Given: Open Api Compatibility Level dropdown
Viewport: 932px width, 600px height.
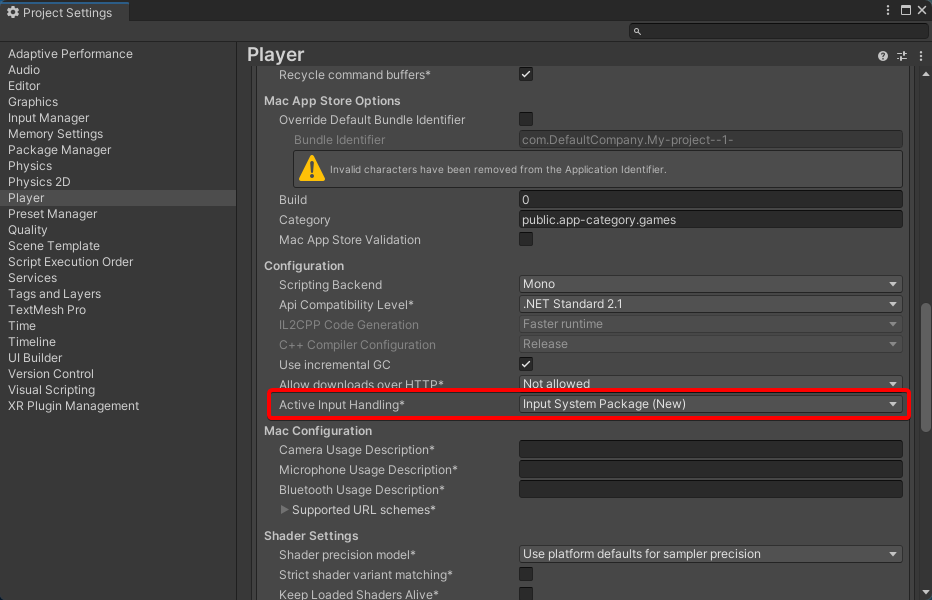Looking at the screenshot, I should [x=710, y=304].
